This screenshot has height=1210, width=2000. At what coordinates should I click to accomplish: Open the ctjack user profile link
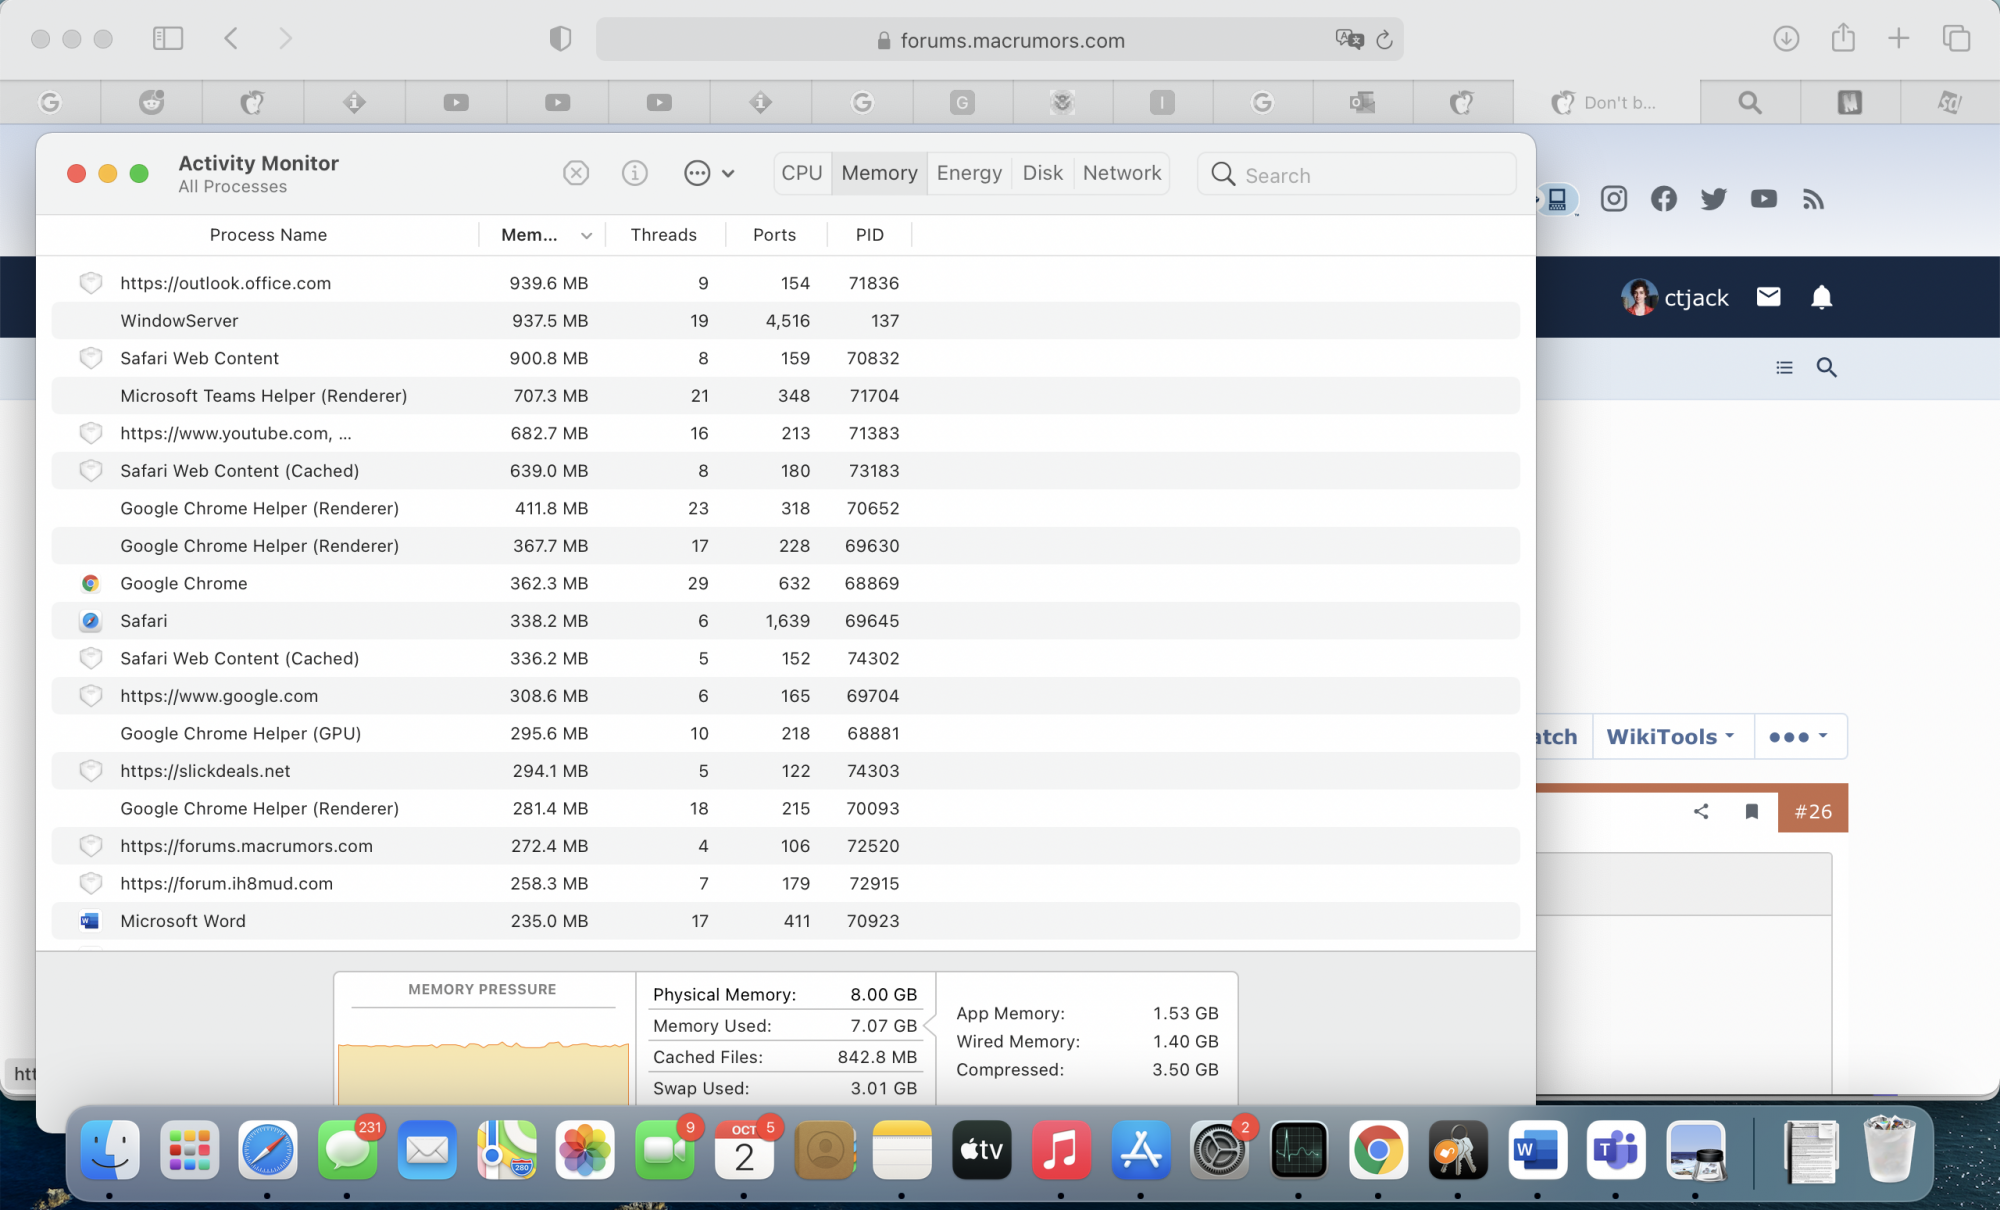coord(1695,298)
